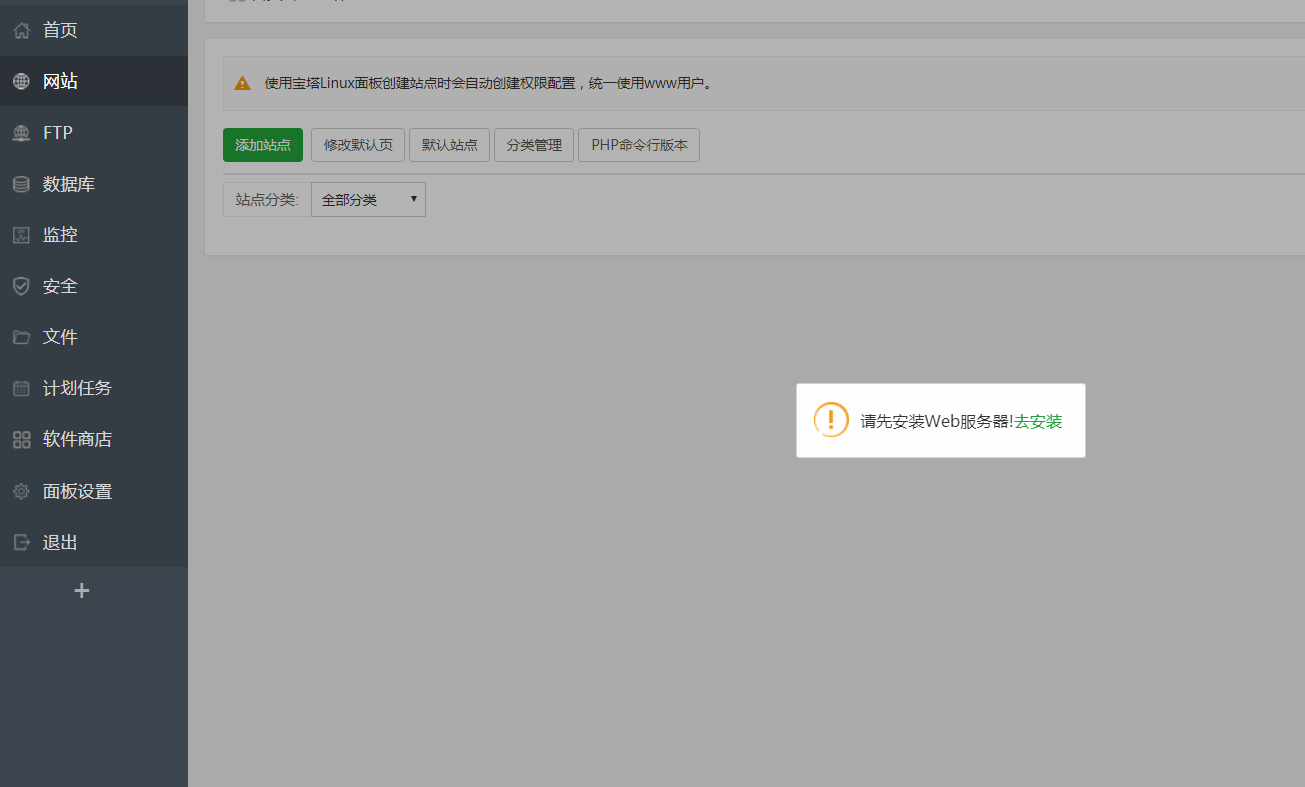Click the FTP icon in sidebar
This screenshot has height=787, width=1305.
(x=21, y=133)
